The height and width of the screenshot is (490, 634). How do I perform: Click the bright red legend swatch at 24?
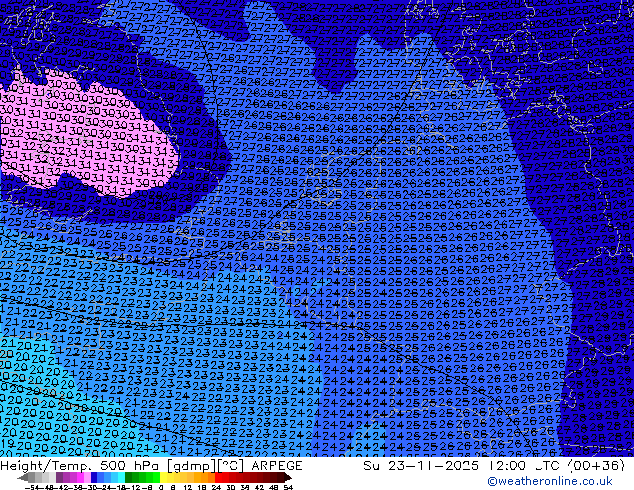tap(218, 477)
